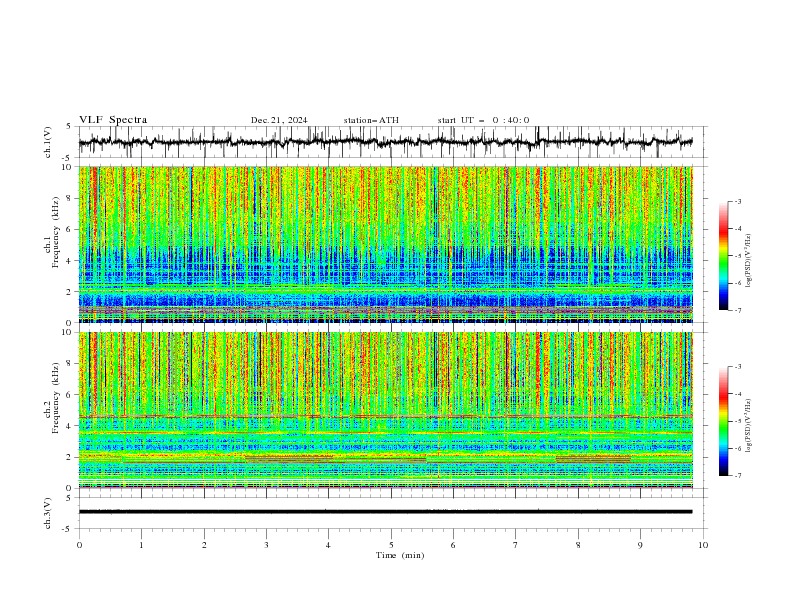Image resolution: width=792 pixels, height=612 pixels.
Task: Click the "Time (min)" axis label
Action: coord(400,555)
